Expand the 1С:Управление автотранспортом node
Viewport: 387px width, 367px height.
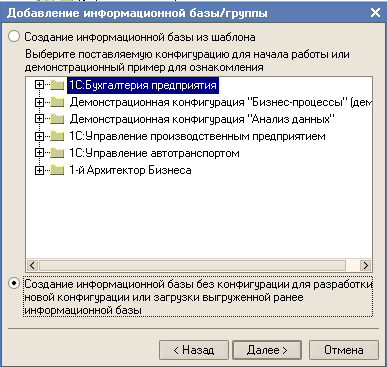tap(39, 153)
